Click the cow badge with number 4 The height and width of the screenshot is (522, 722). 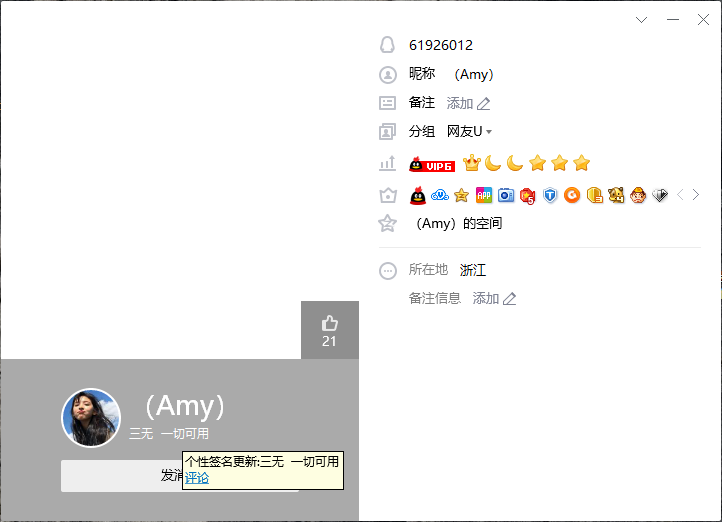[x=616, y=196]
